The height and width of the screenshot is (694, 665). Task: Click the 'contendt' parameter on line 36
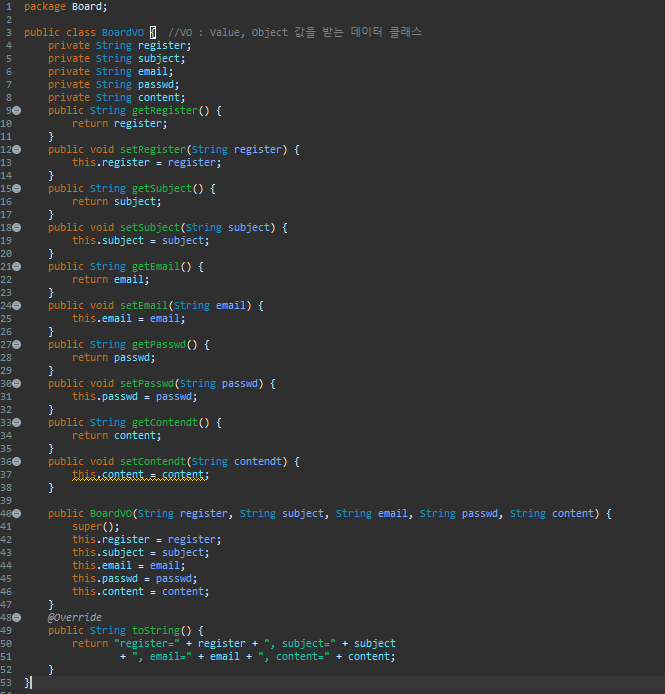coord(258,462)
